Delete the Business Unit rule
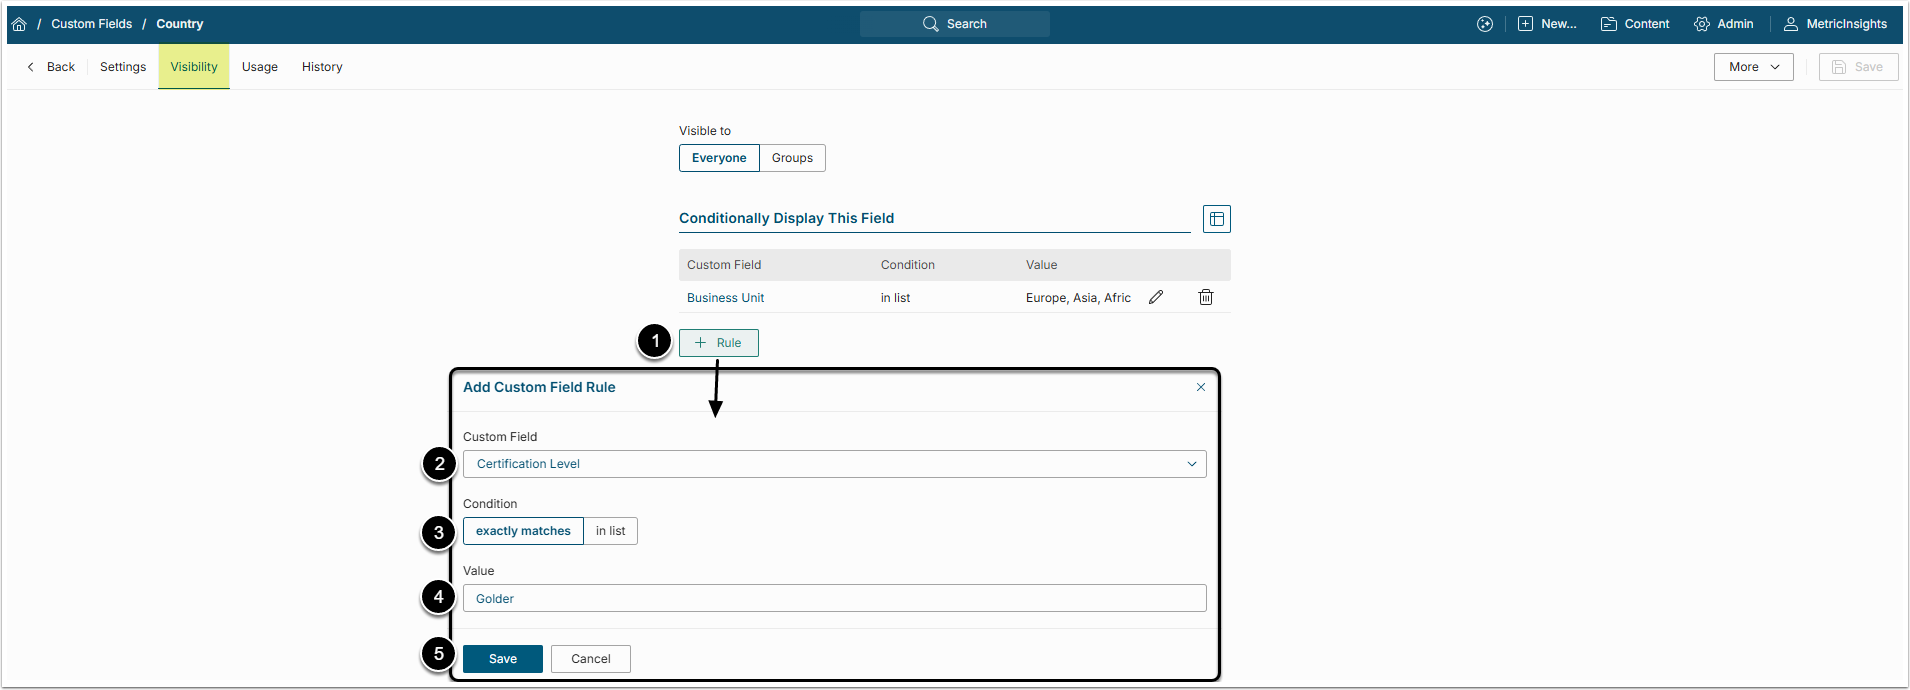Image resolution: width=1910 pixels, height=690 pixels. (x=1206, y=297)
